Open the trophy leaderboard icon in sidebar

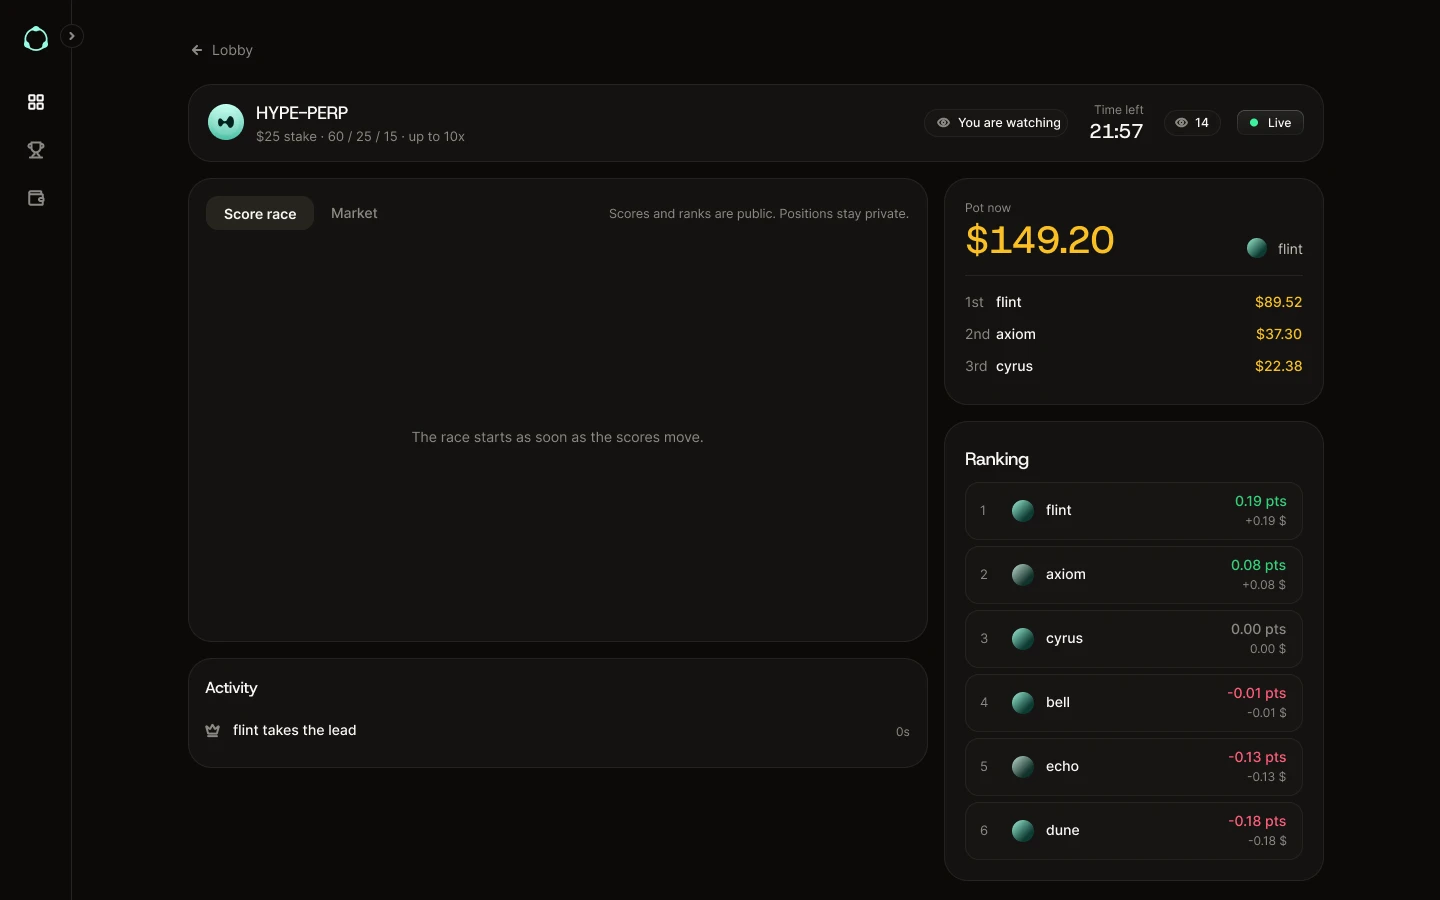pos(36,150)
